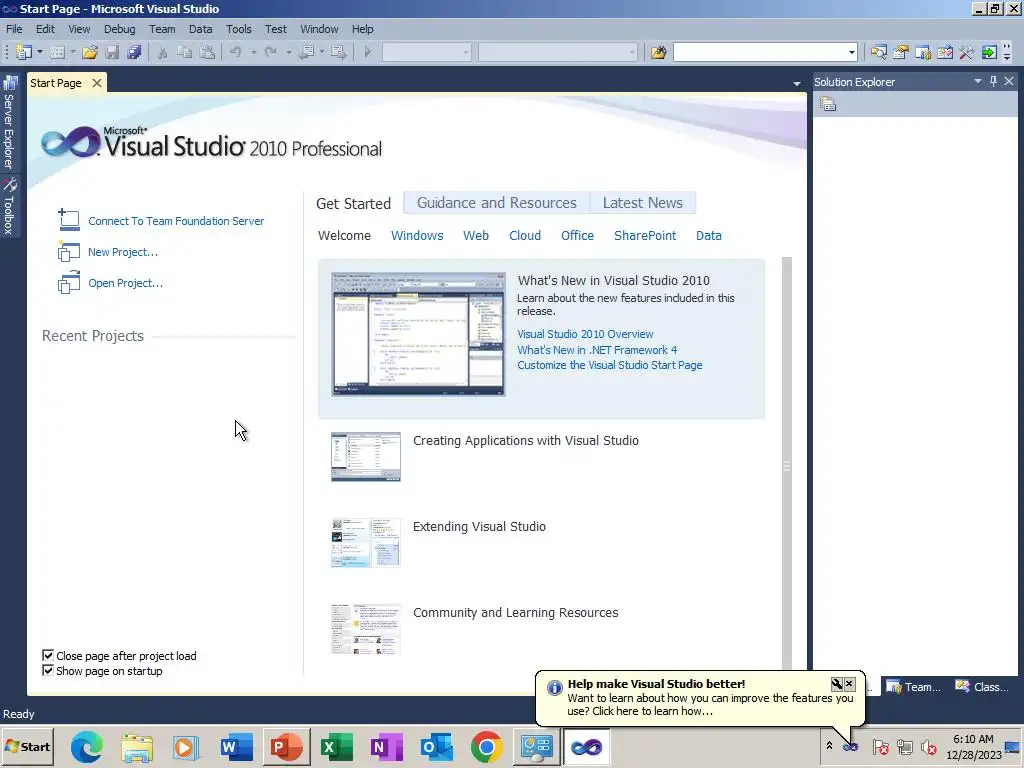The width and height of the screenshot is (1024, 768).
Task: Open the Redo history dropdown arrow
Action: pos(288,52)
